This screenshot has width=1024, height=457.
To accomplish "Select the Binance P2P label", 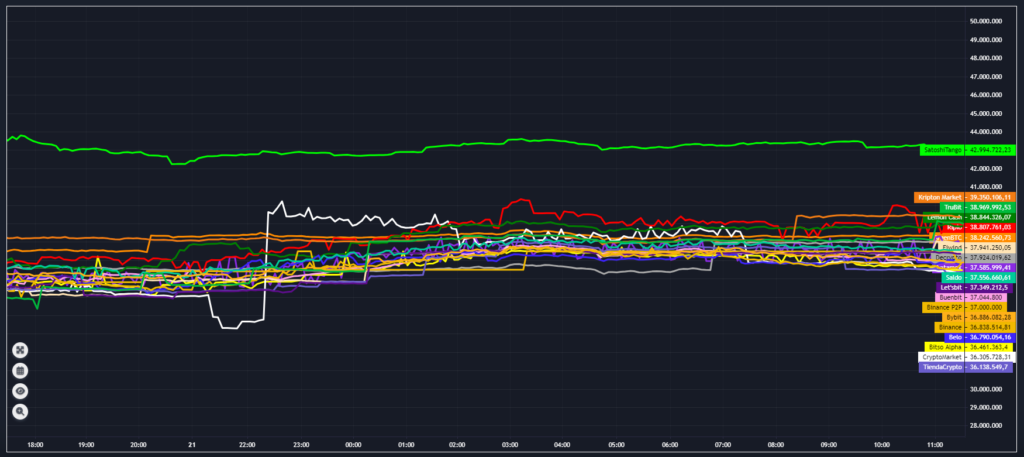I will point(943,307).
